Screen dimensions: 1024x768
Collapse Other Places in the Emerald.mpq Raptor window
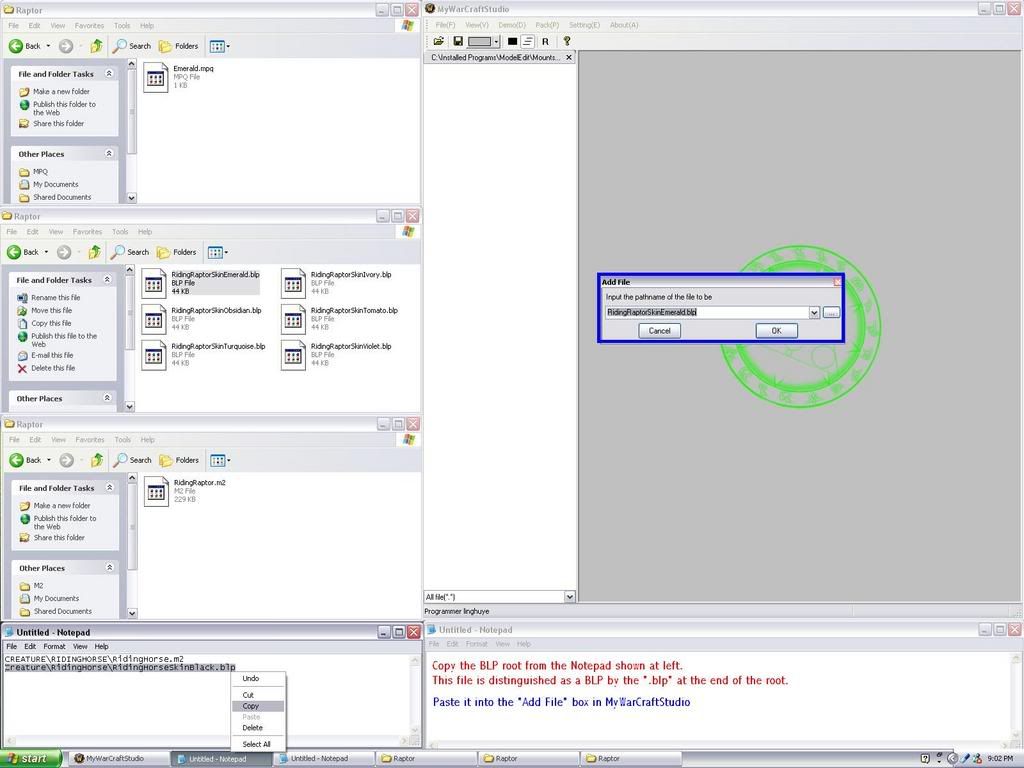(x=109, y=153)
